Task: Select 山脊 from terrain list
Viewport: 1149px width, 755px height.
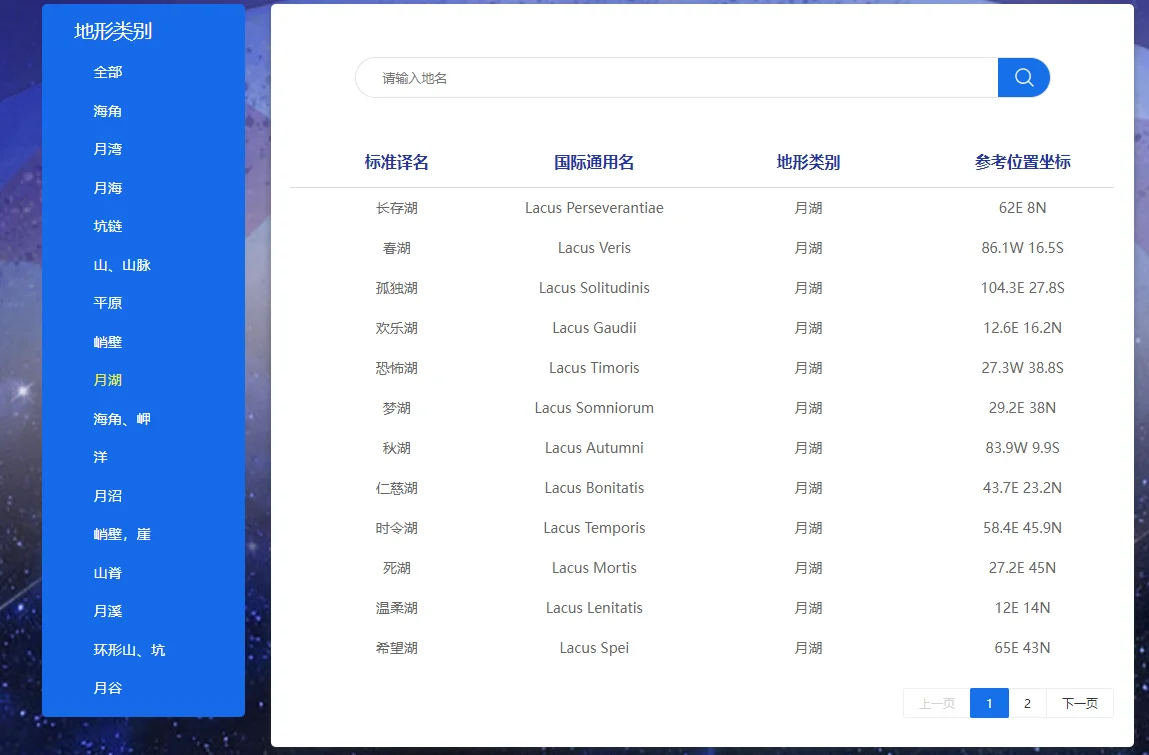Action: [x=108, y=573]
